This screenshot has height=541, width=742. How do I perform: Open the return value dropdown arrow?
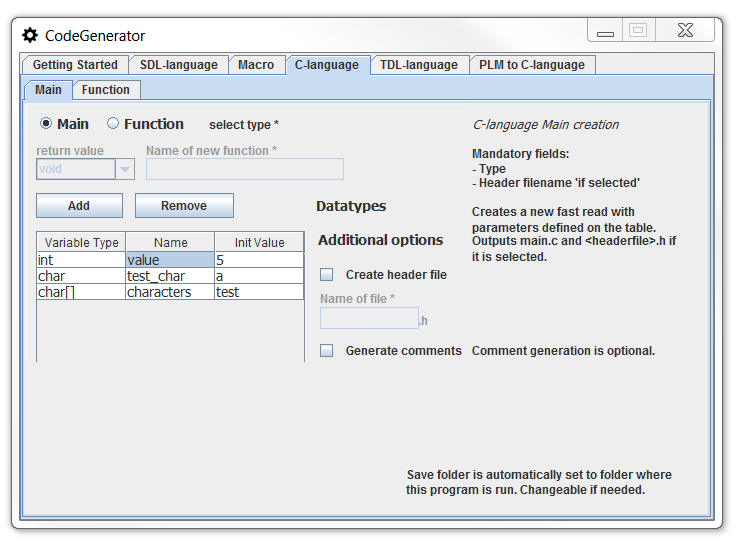tap(125, 169)
